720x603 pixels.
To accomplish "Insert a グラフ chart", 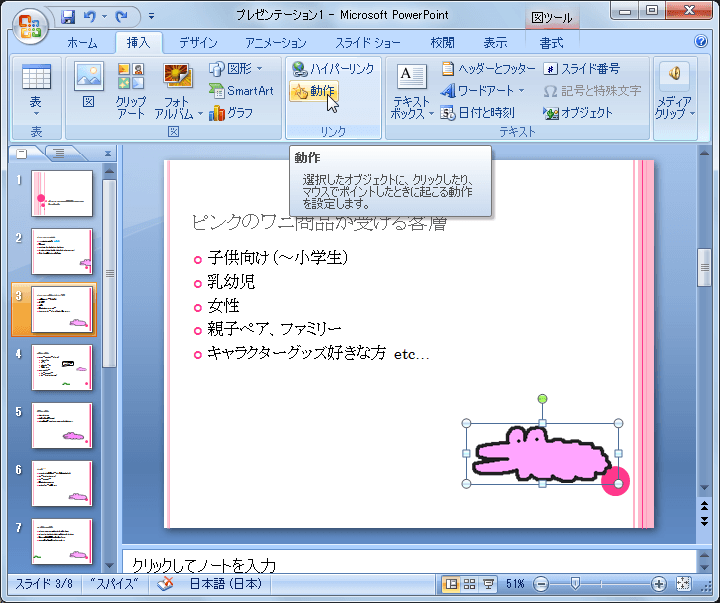I will [x=231, y=113].
